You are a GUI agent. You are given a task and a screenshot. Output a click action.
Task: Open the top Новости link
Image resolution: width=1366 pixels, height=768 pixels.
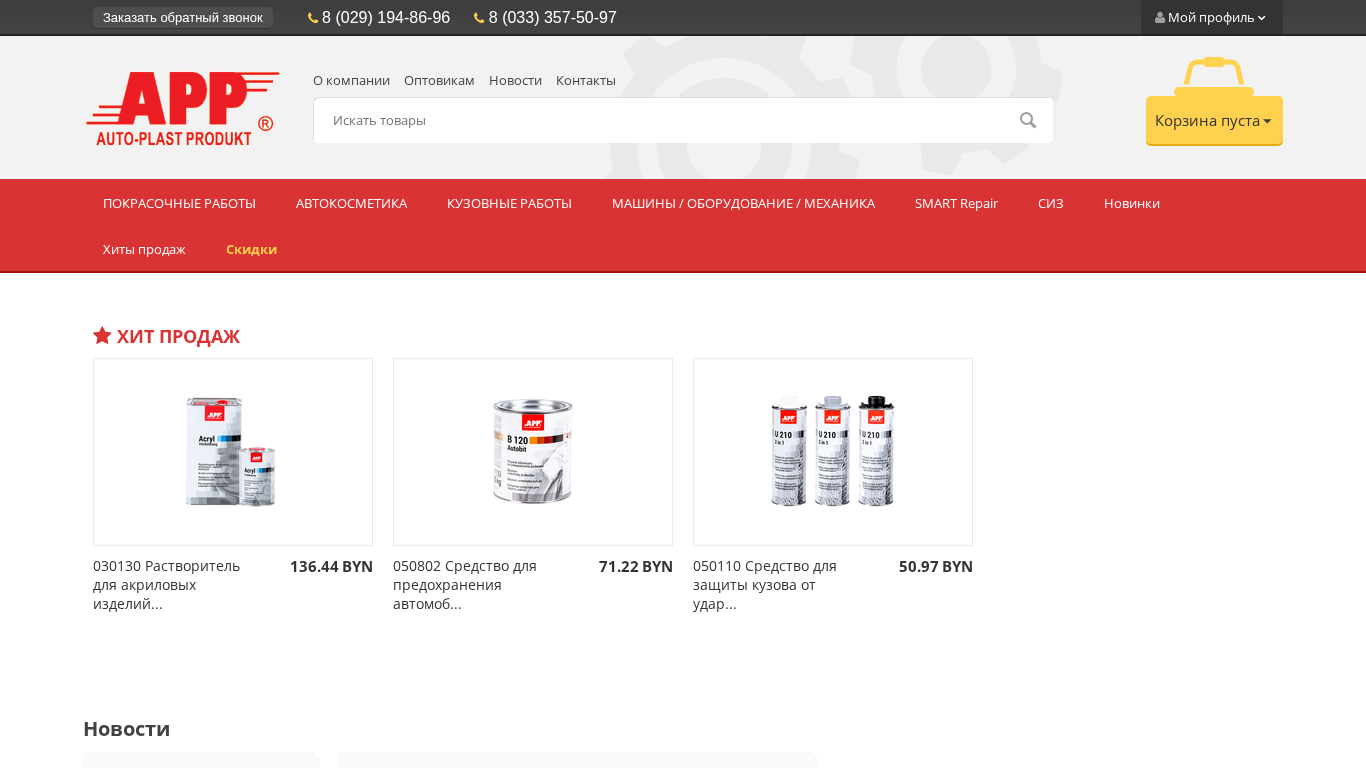[515, 80]
